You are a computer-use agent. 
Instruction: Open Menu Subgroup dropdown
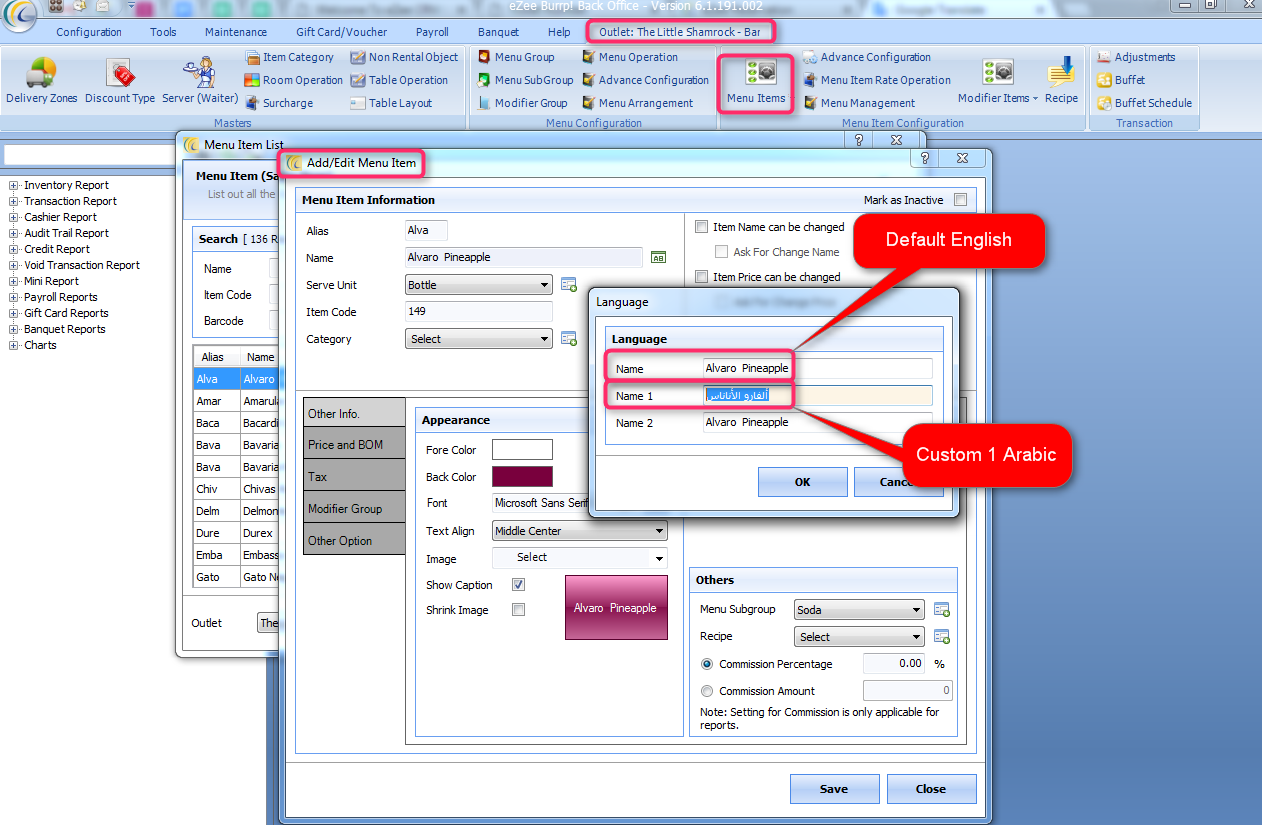coord(860,609)
